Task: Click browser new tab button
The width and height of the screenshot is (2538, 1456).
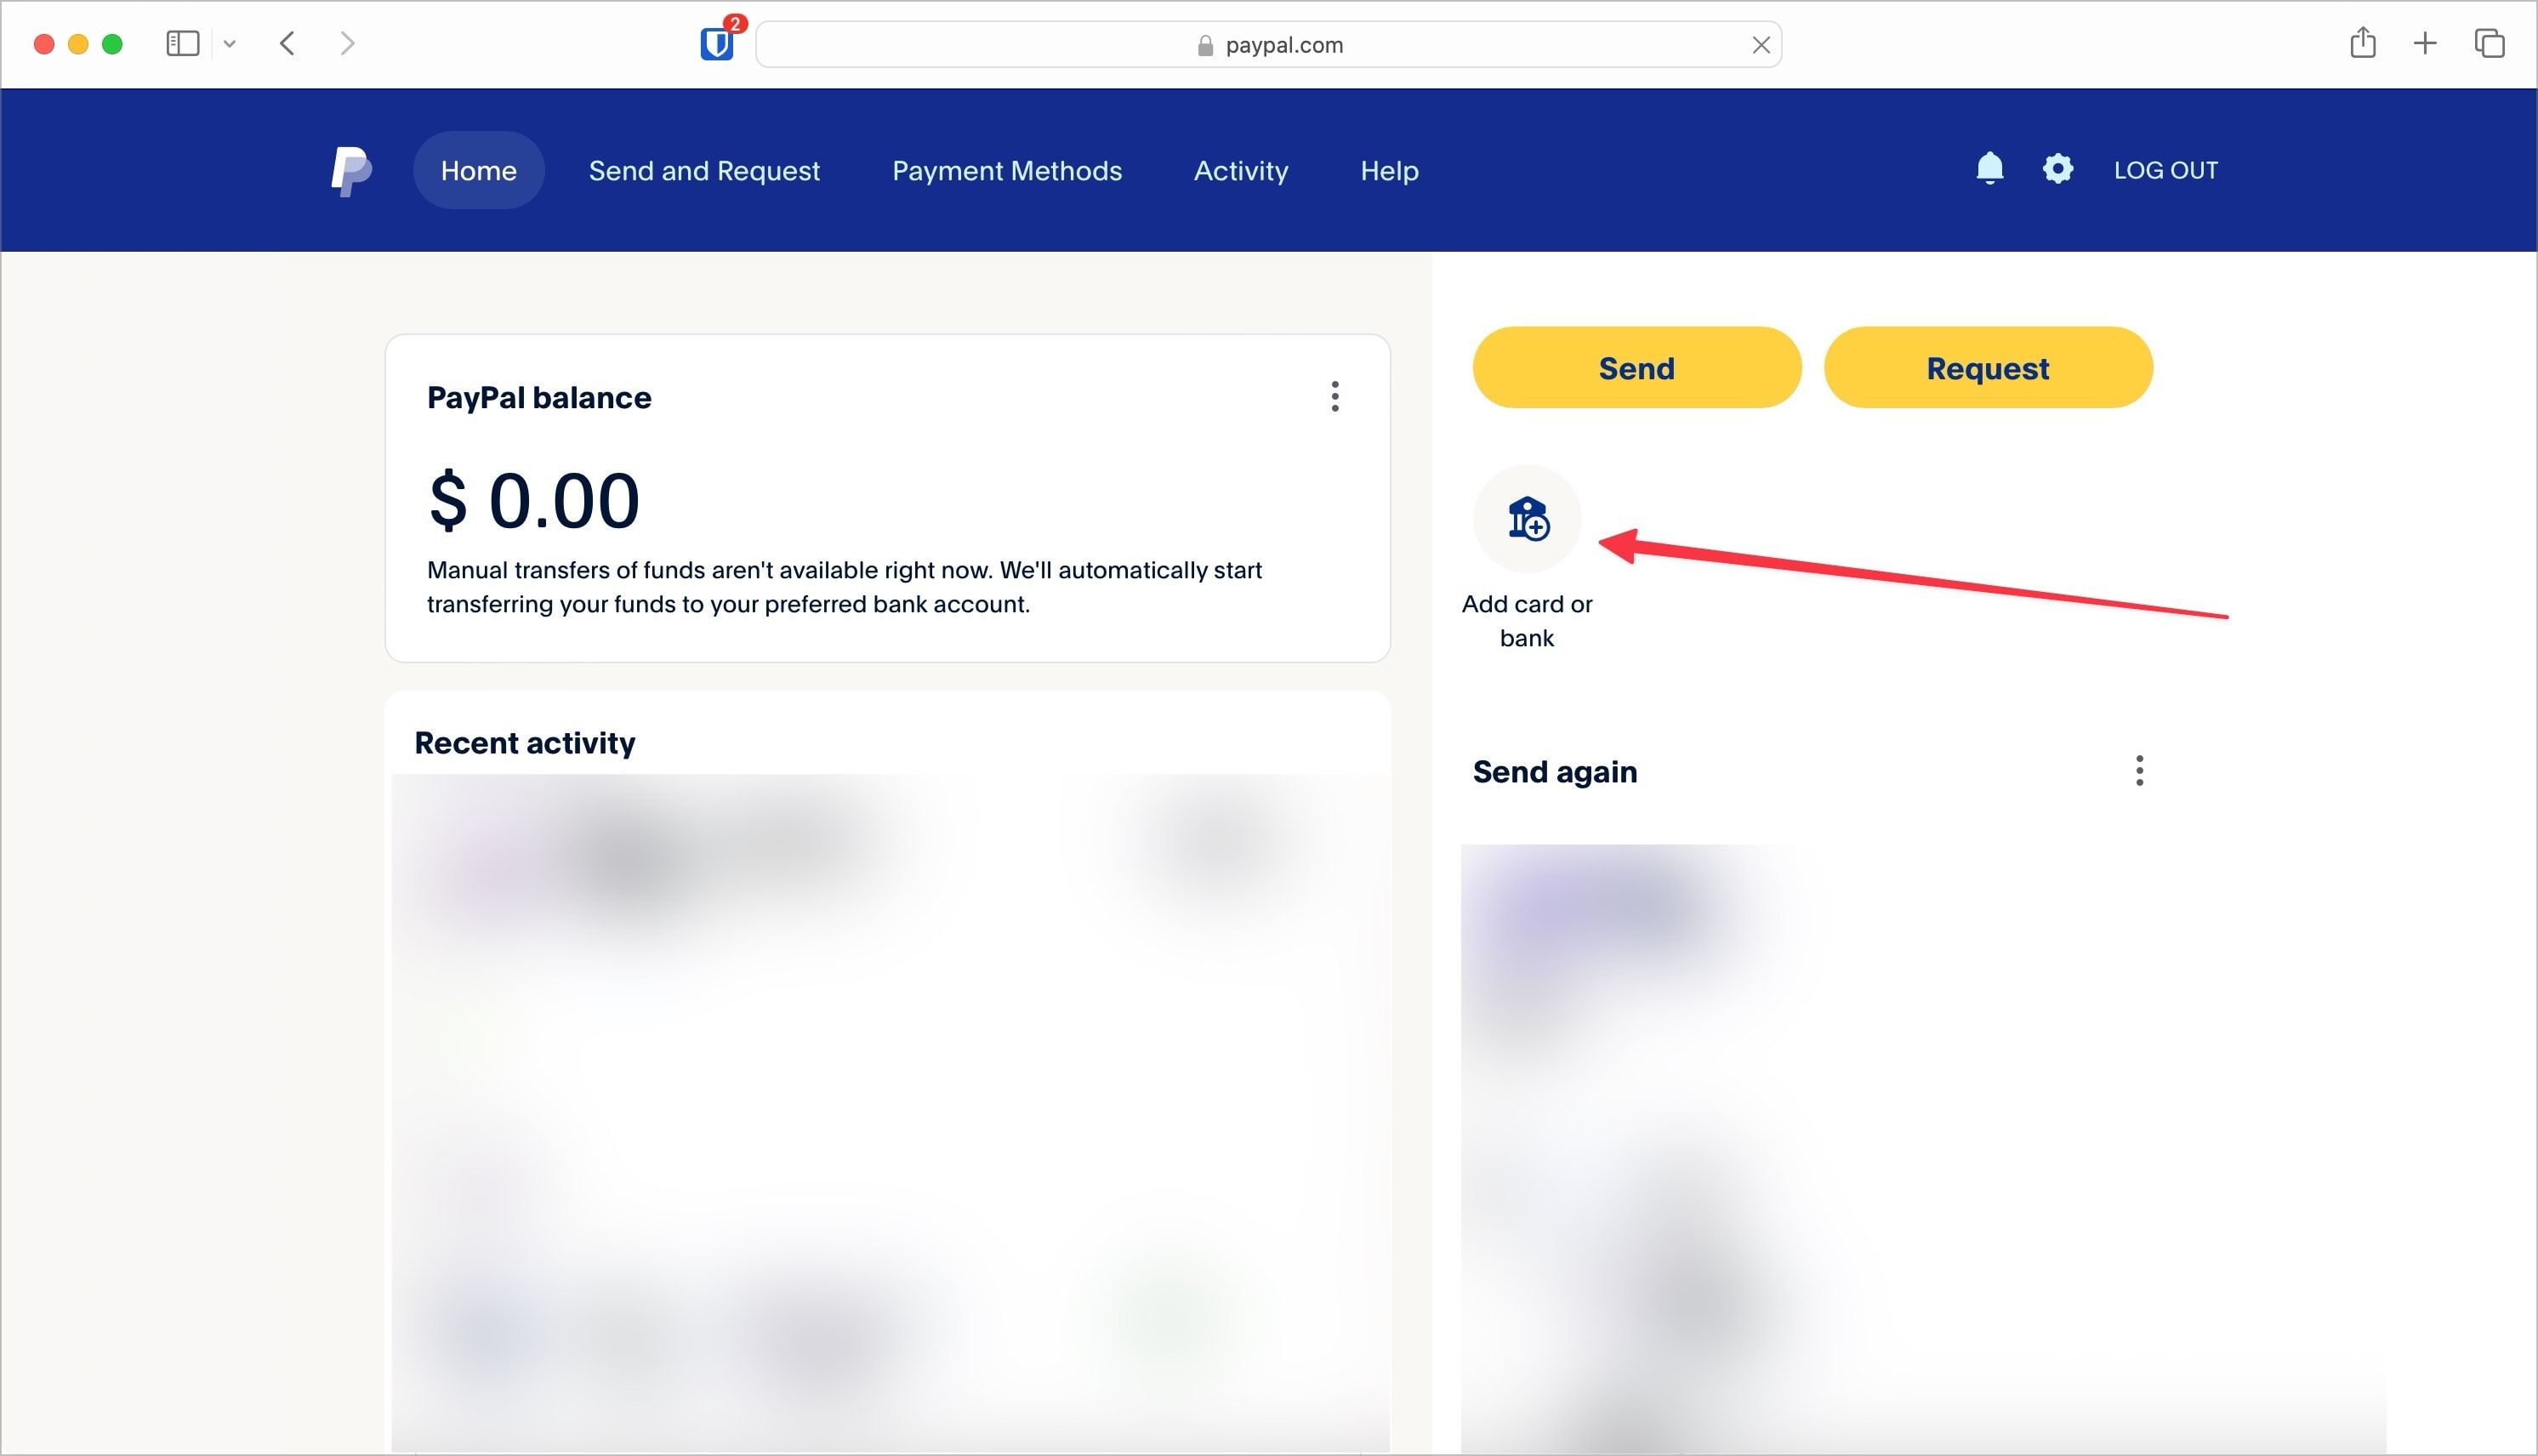Action: click(x=2427, y=43)
